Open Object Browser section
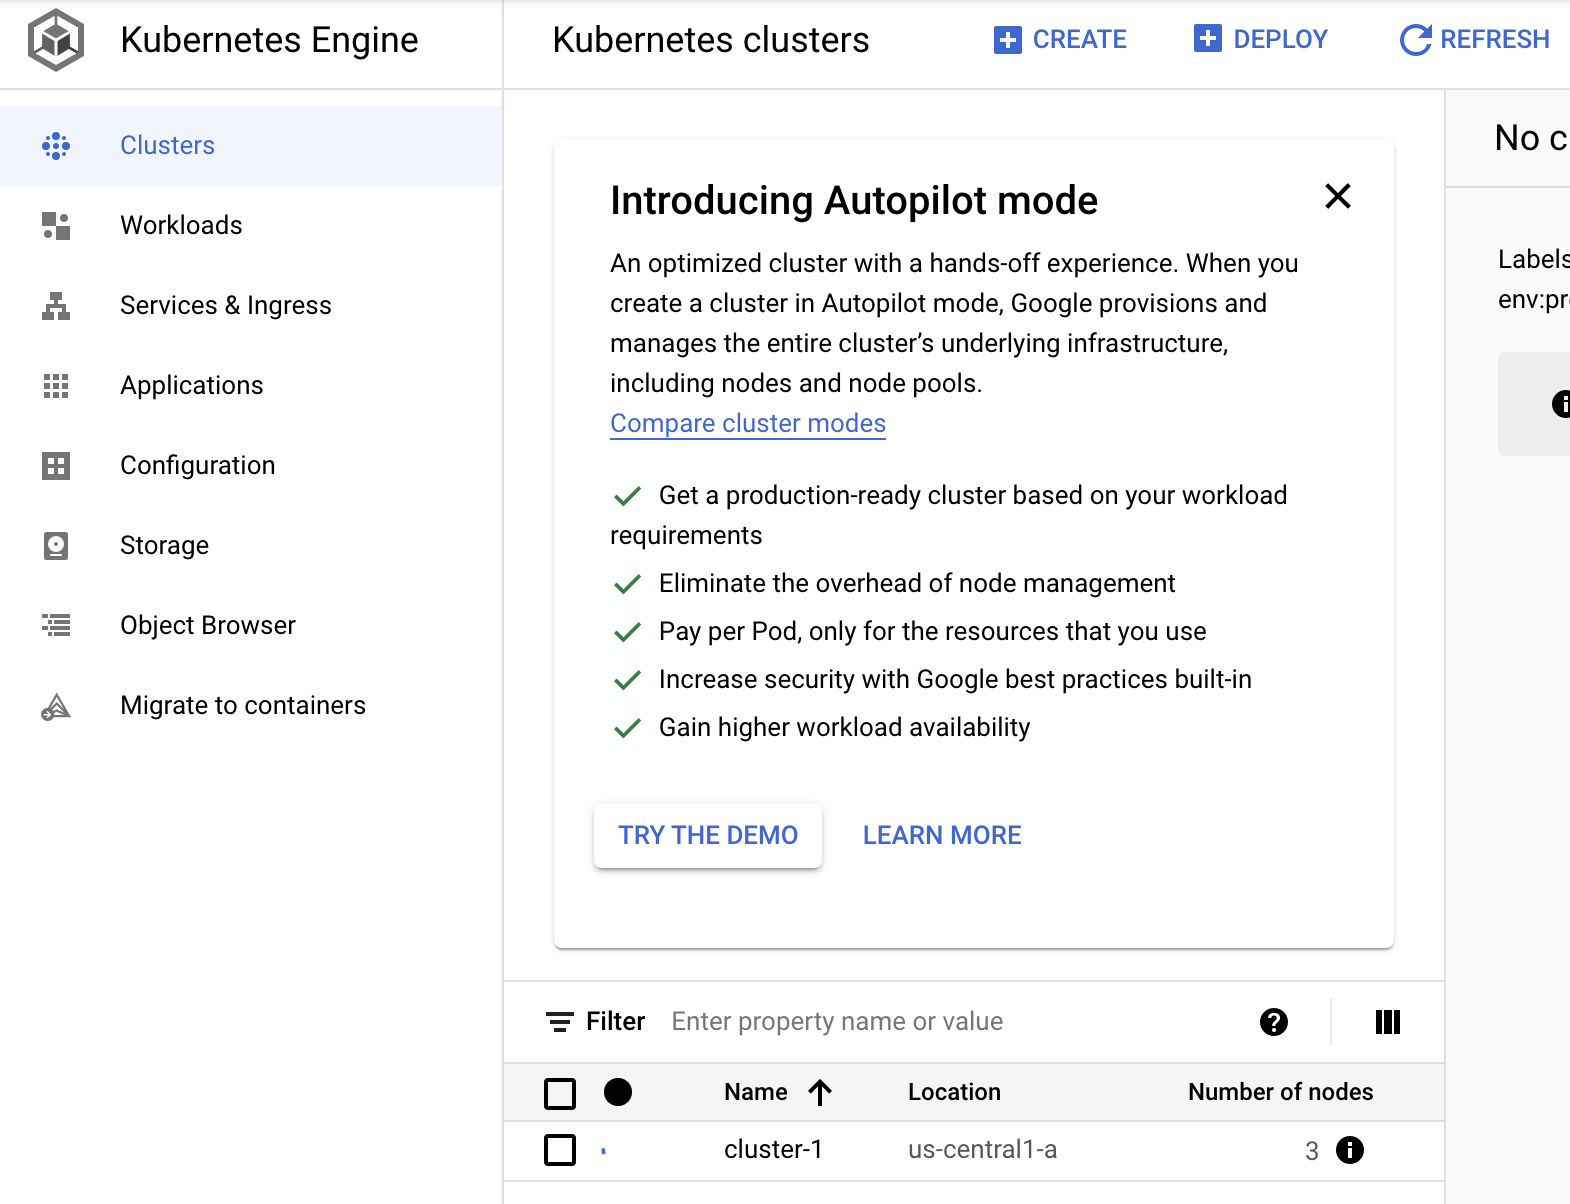This screenshot has height=1204, width=1570. click(x=251, y=626)
